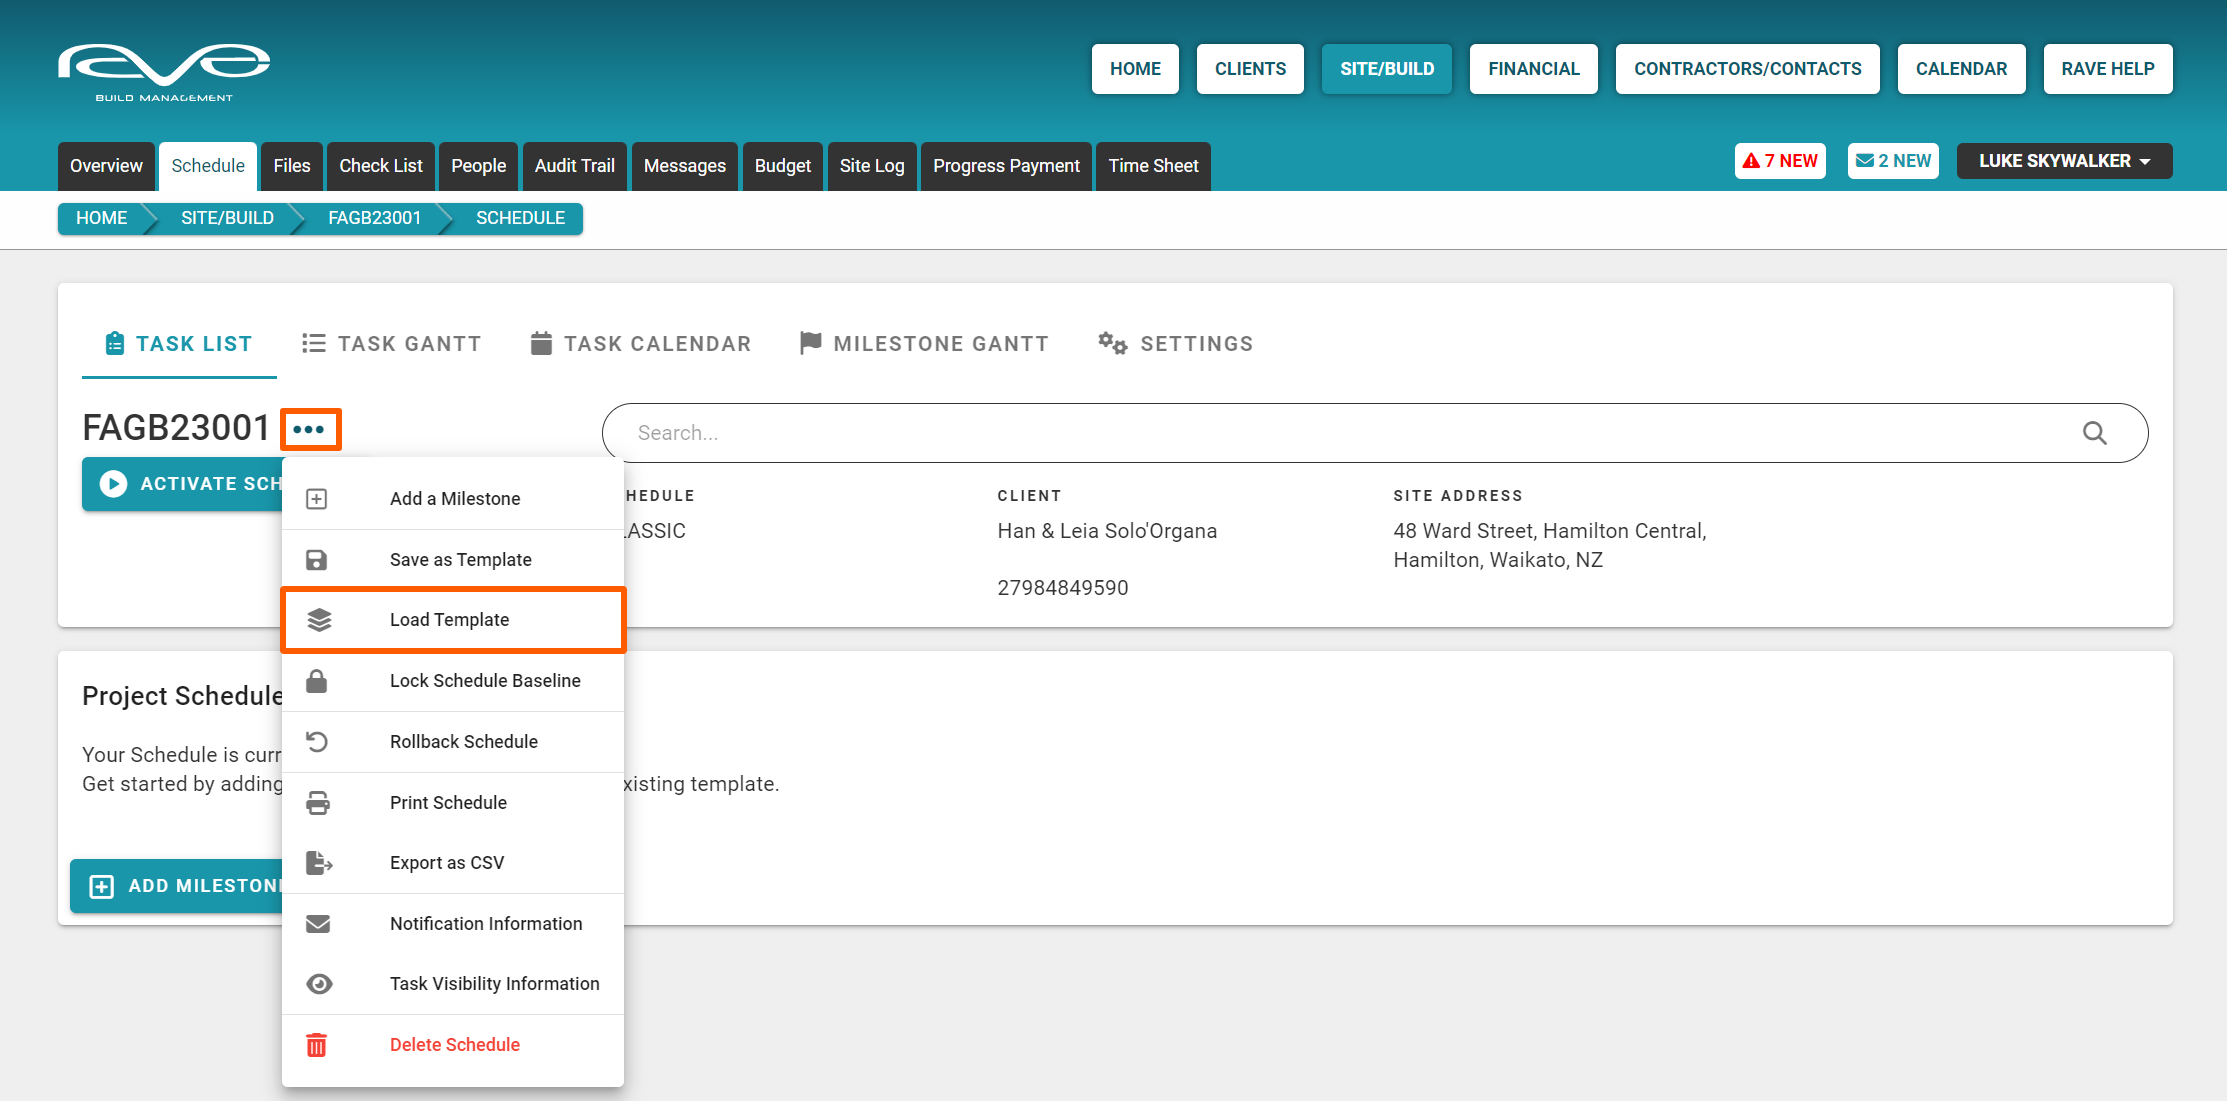
Task: Open the 2 NEW messages badge
Action: [1892, 161]
